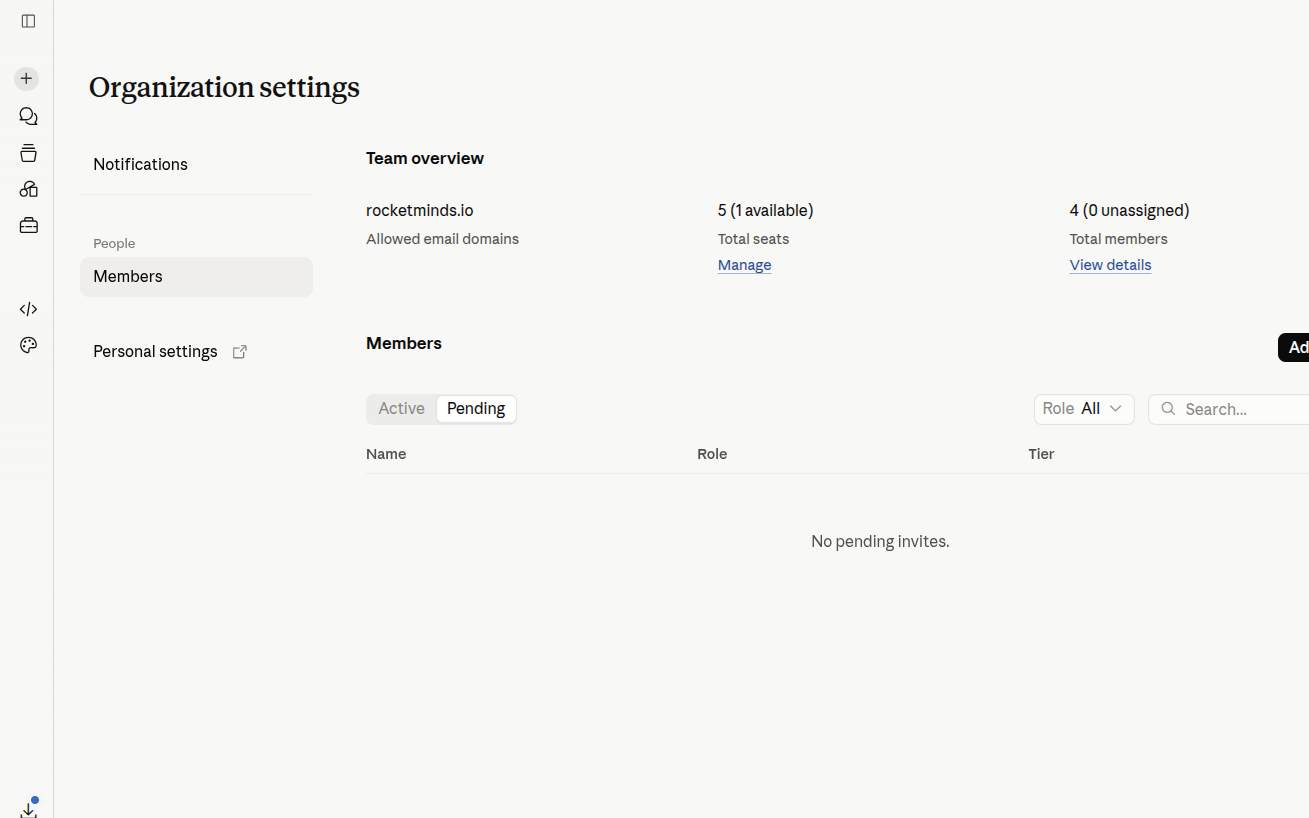The height and width of the screenshot is (818, 1309).
Task: Open the code brackets icon
Action: (x=28, y=309)
